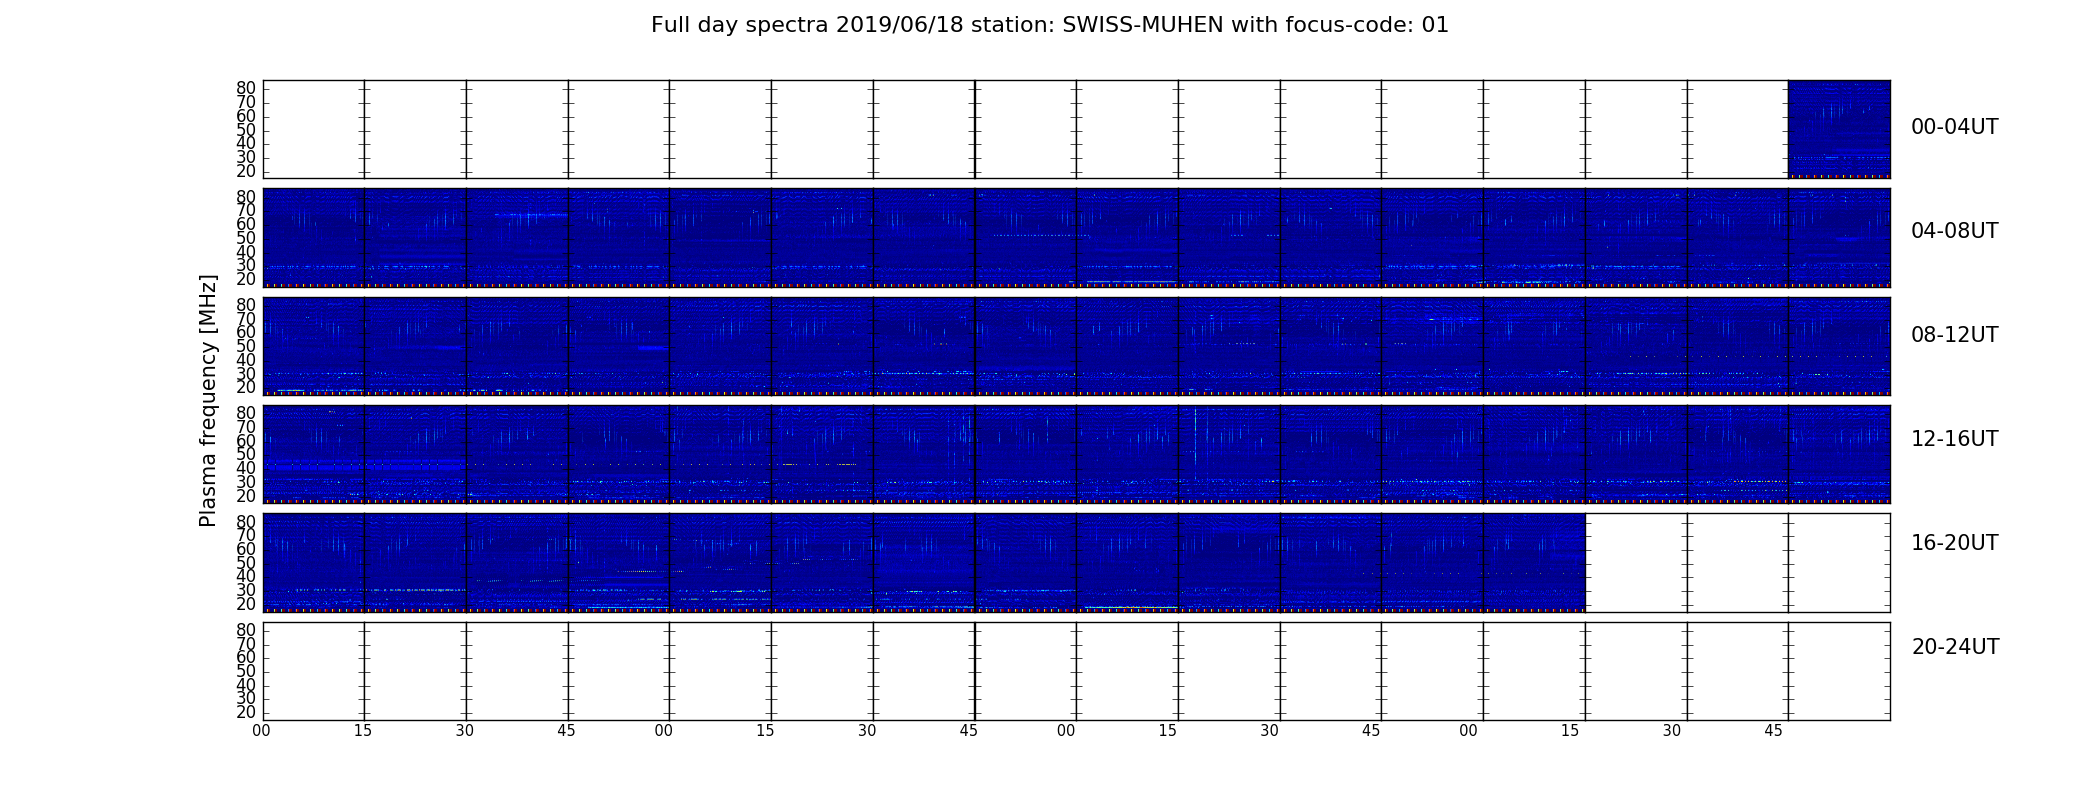Image resolution: width=2100 pixels, height=800 pixels.
Task: Click the 20 tick label in 08-12UT row
Action: (246, 387)
